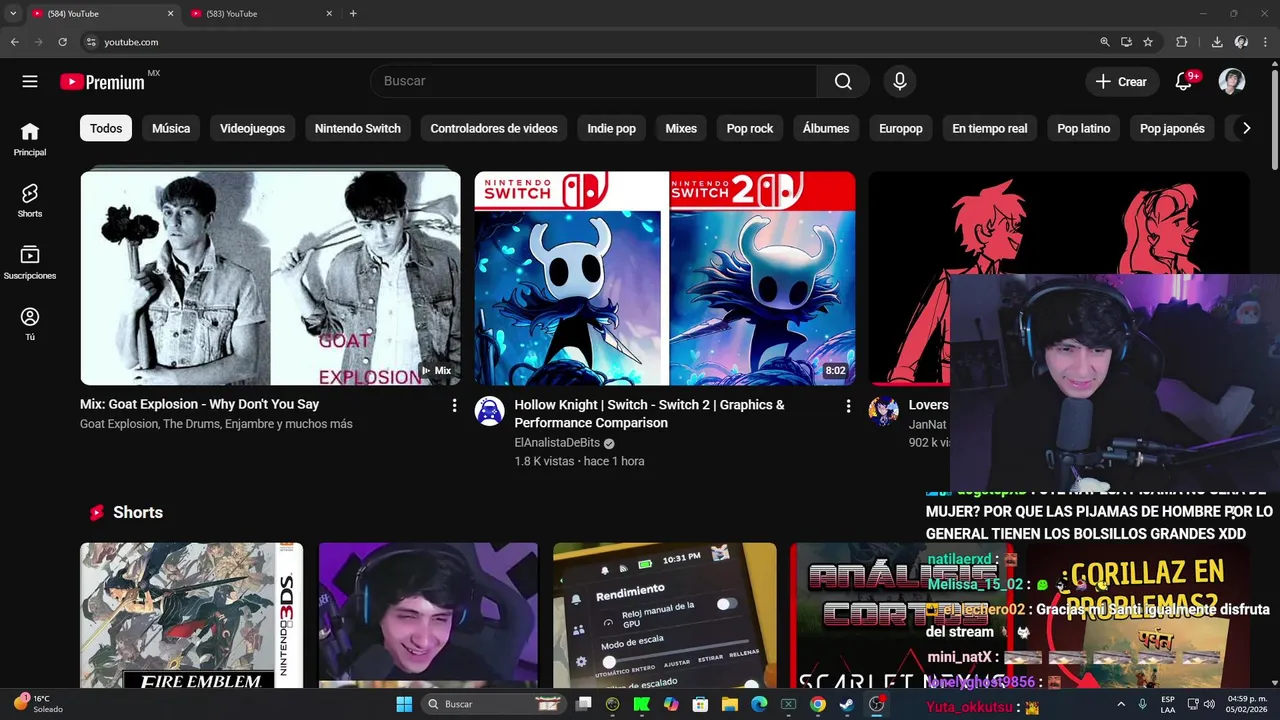Select the En tiempo real chip
The image size is (1280, 720).
tap(990, 128)
